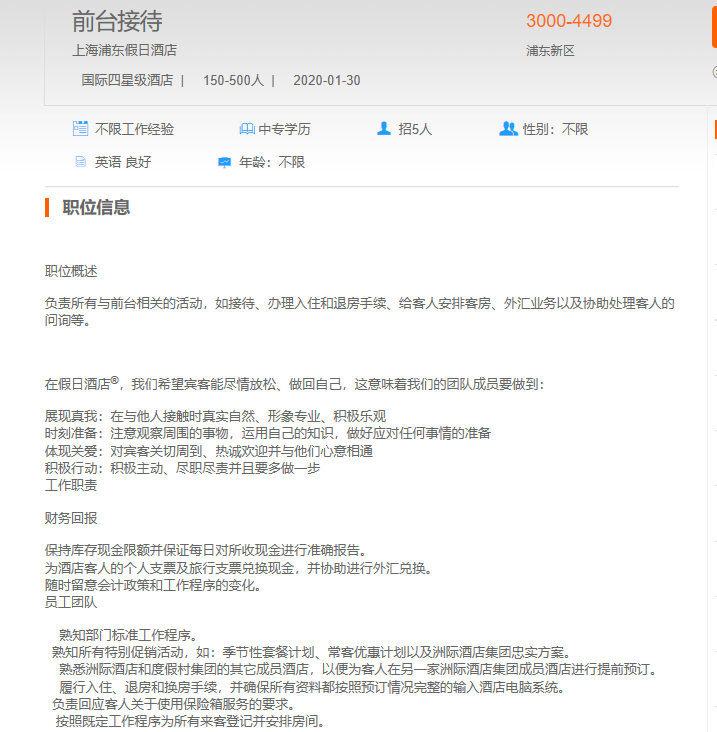Click the 招5人 headcount text
This screenshot has width=717, height=732.
click(x=415, y=129)
